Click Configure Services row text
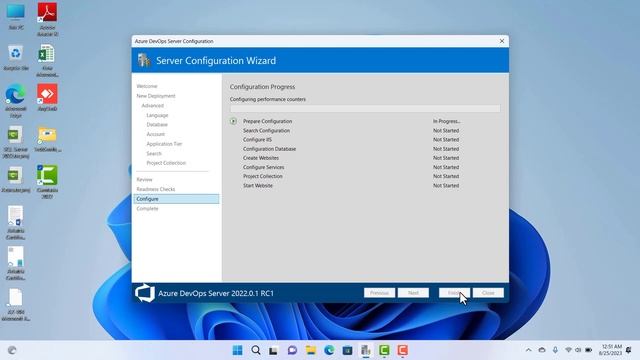The width and height of the screenshot is (640, 360). point(263,167)
